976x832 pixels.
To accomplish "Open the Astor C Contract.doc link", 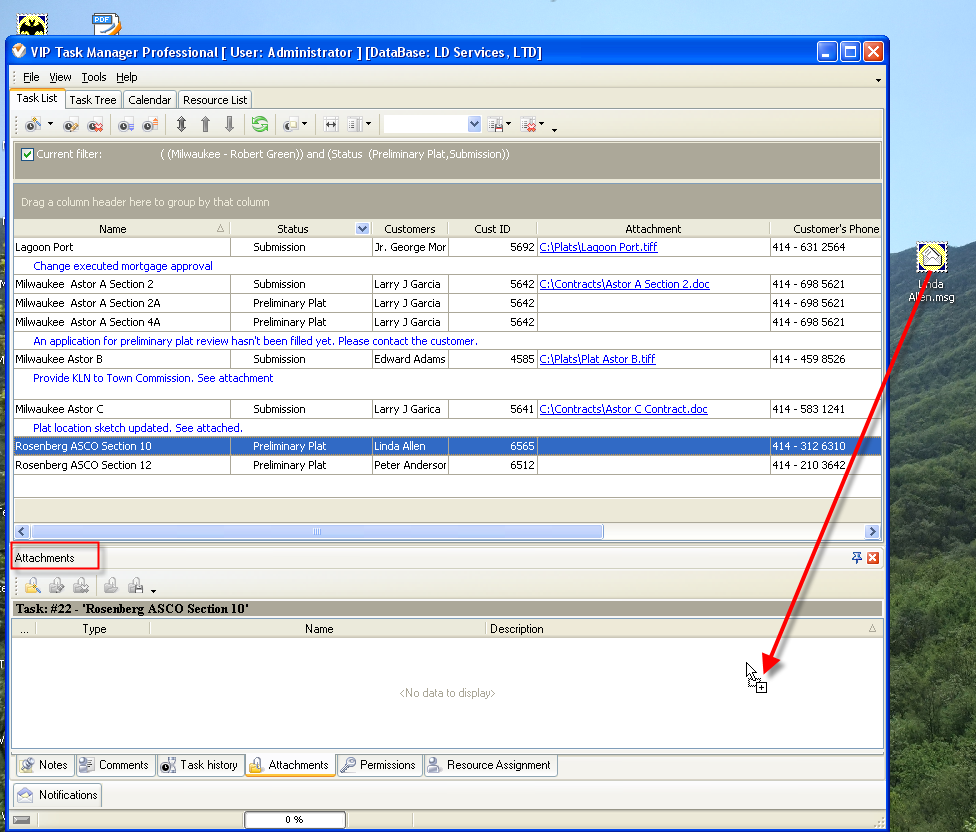I will click(623, 409).
